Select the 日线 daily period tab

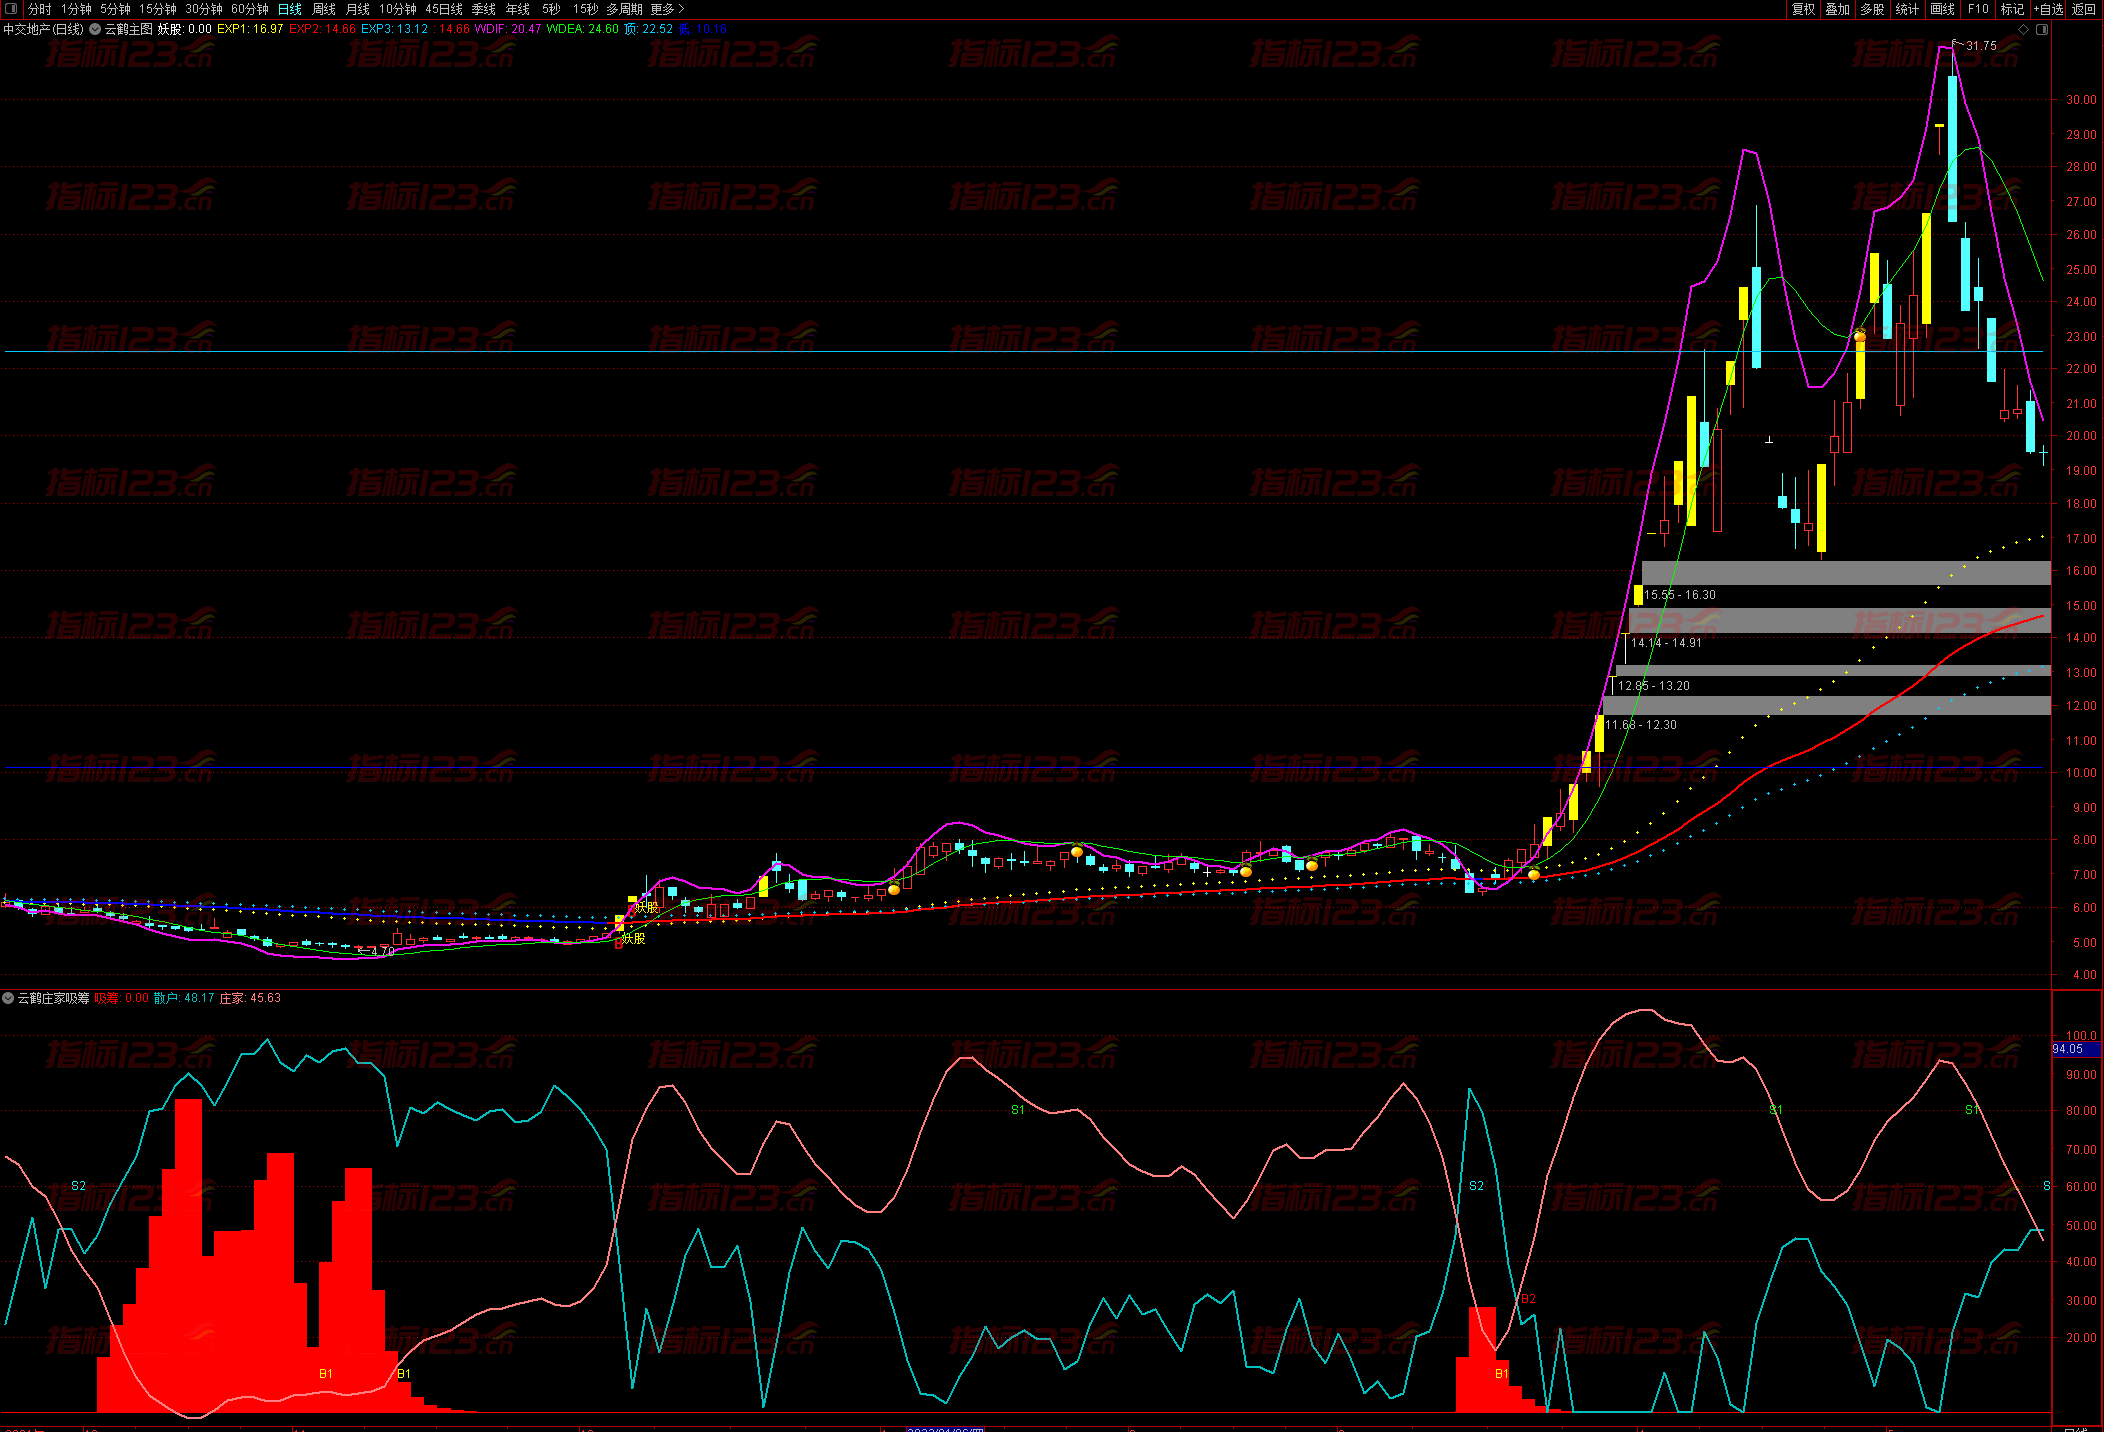[290, 9]
